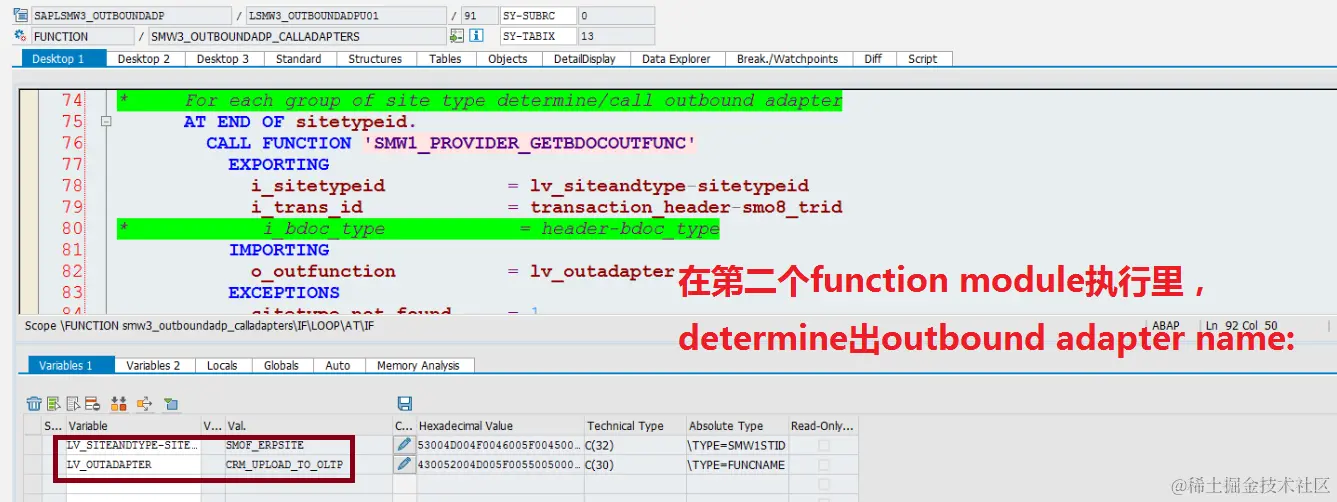Open the Break./Watchpoints tab
Viewport: 1337px width, 502px height.
[788, 59]
